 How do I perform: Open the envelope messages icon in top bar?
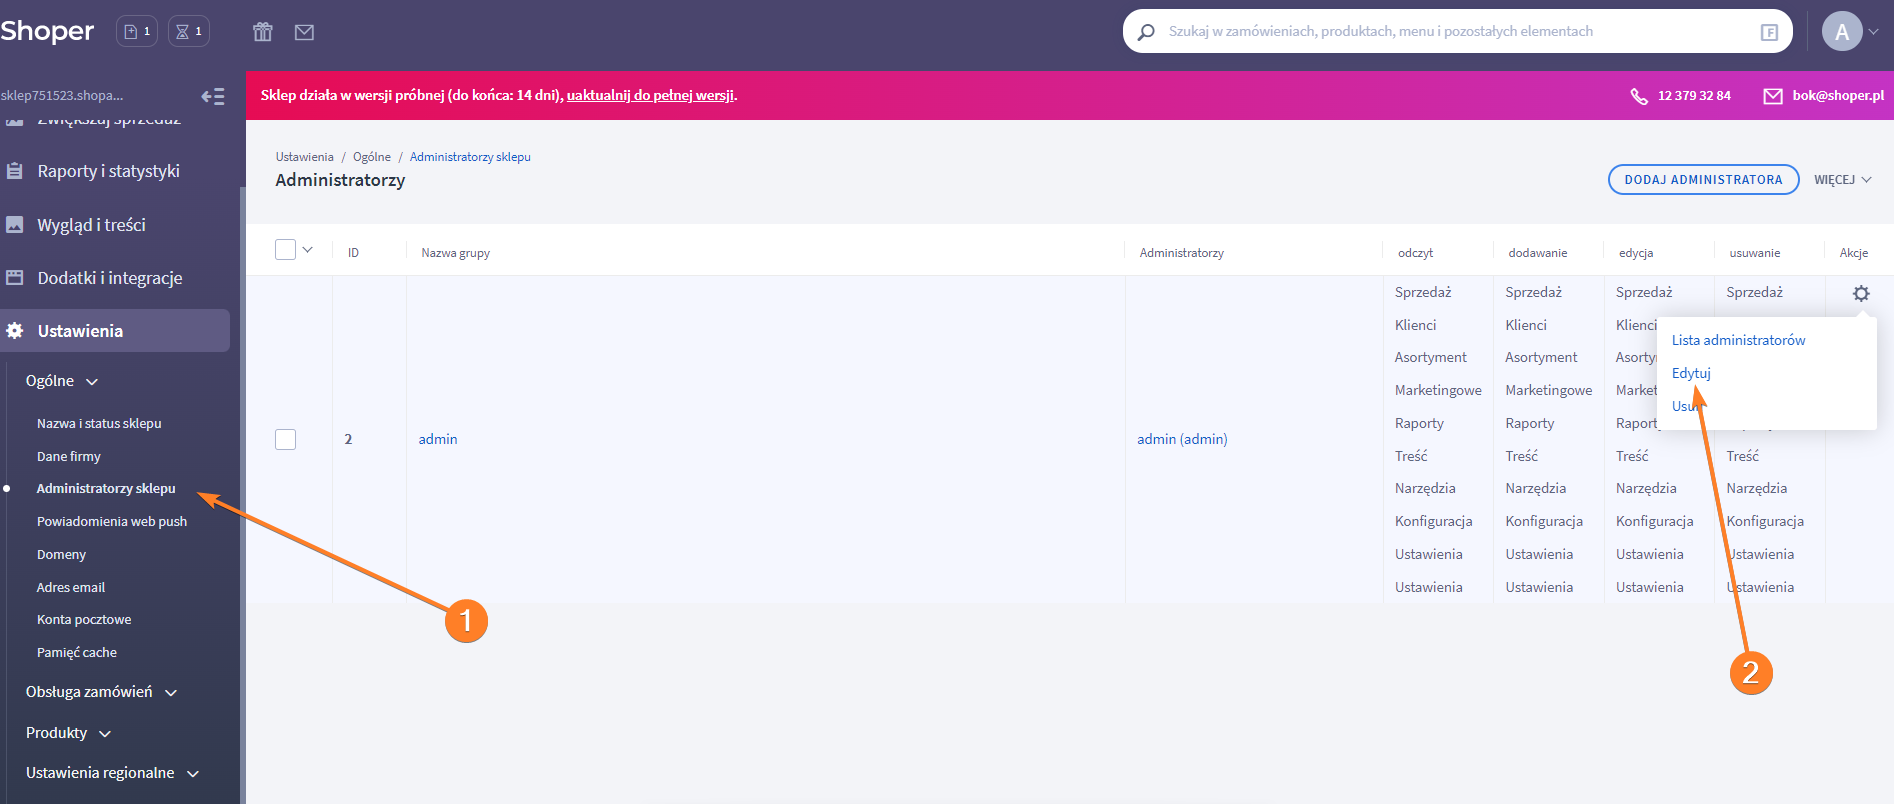click(x=305, y=32)
